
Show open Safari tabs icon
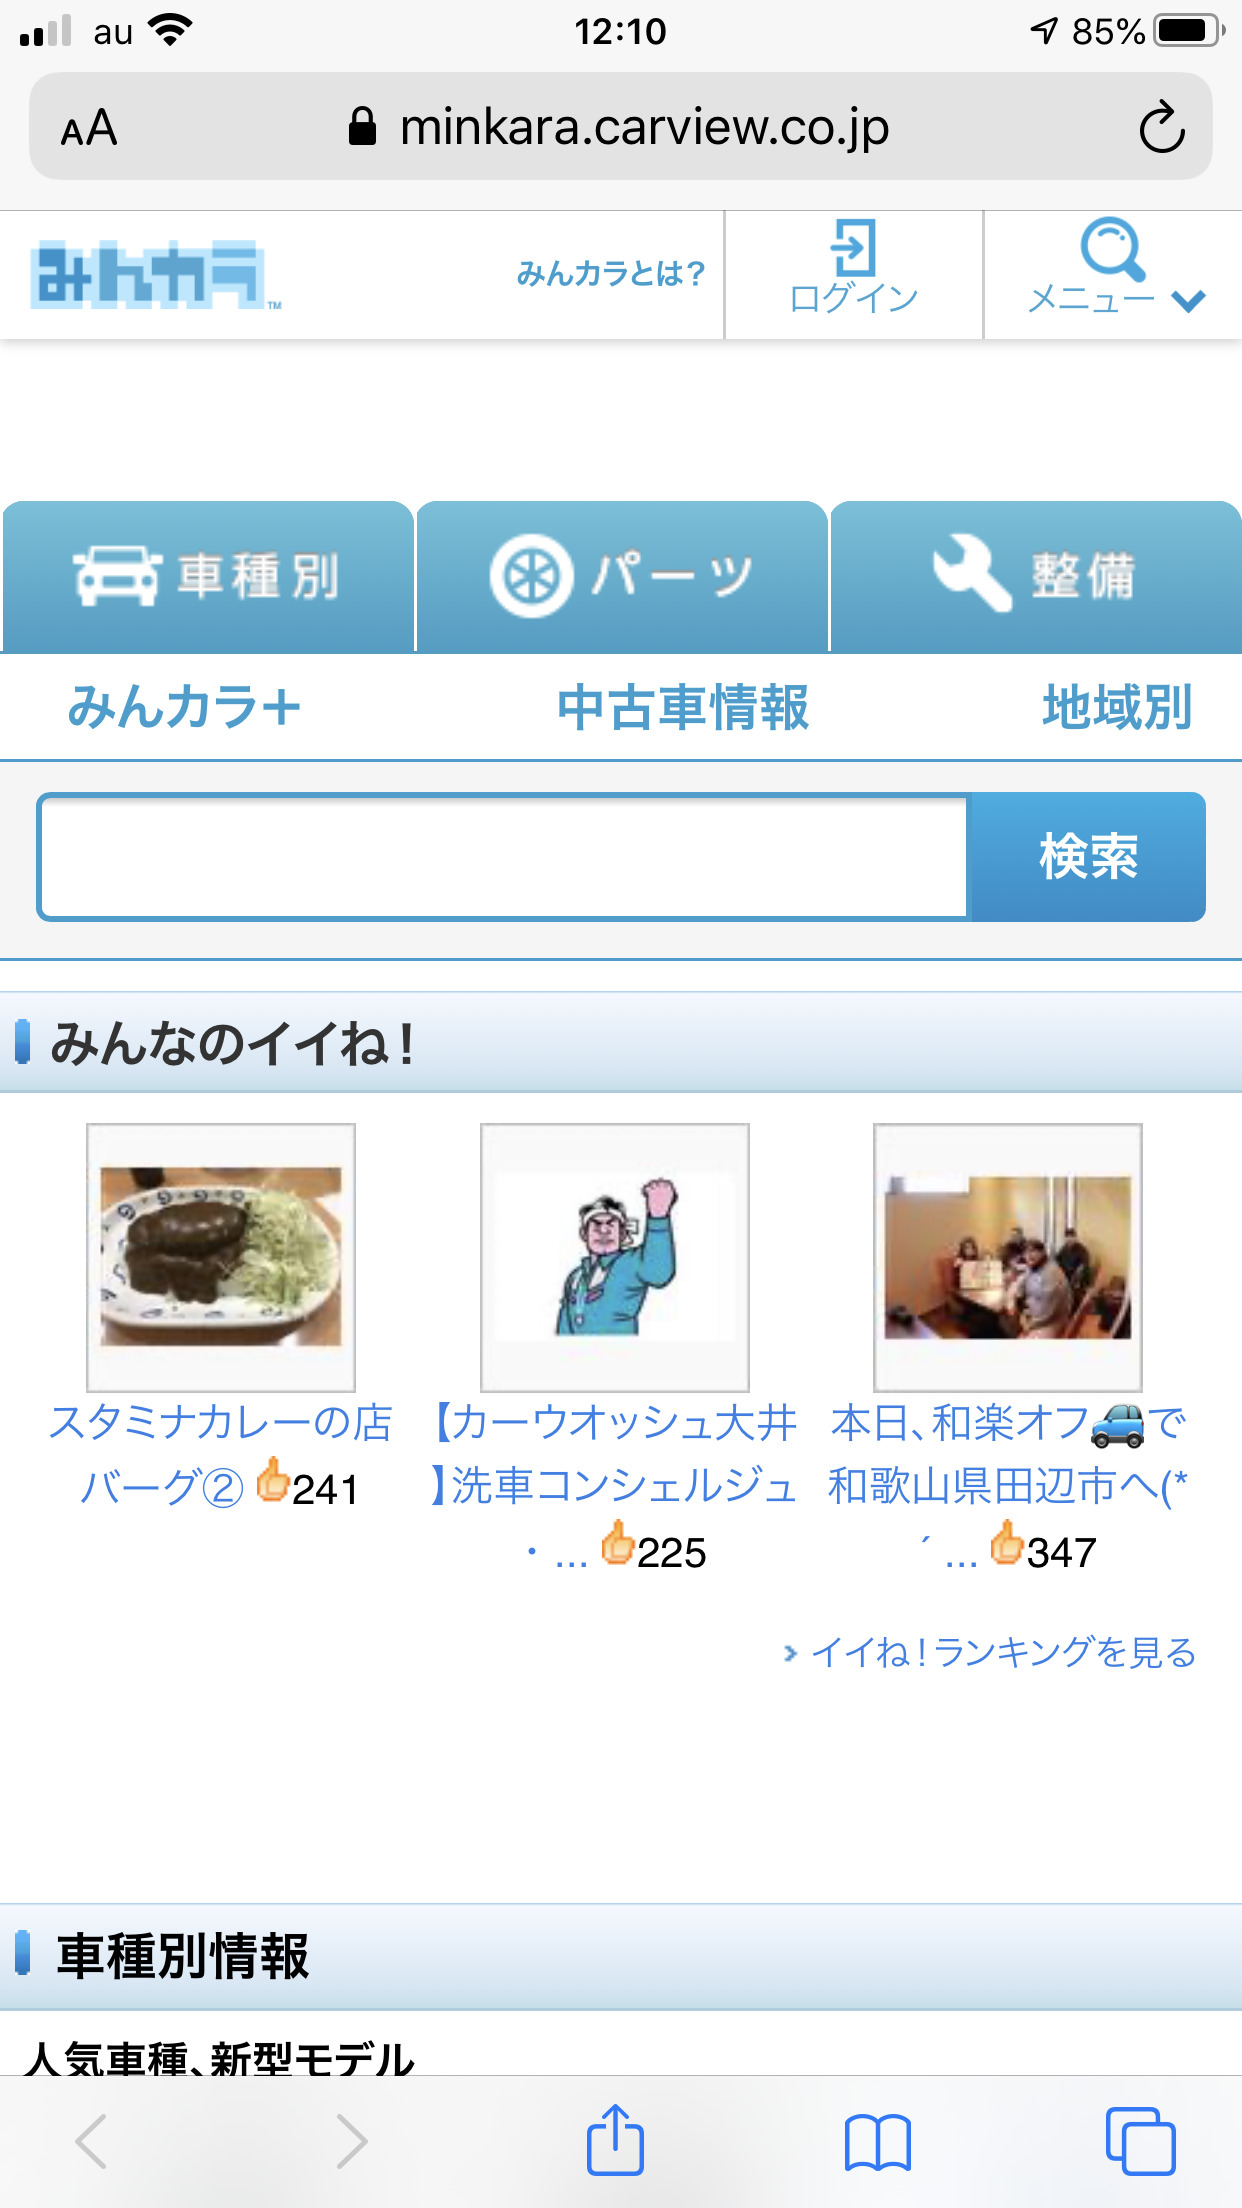click(x=1140, y=2141)
